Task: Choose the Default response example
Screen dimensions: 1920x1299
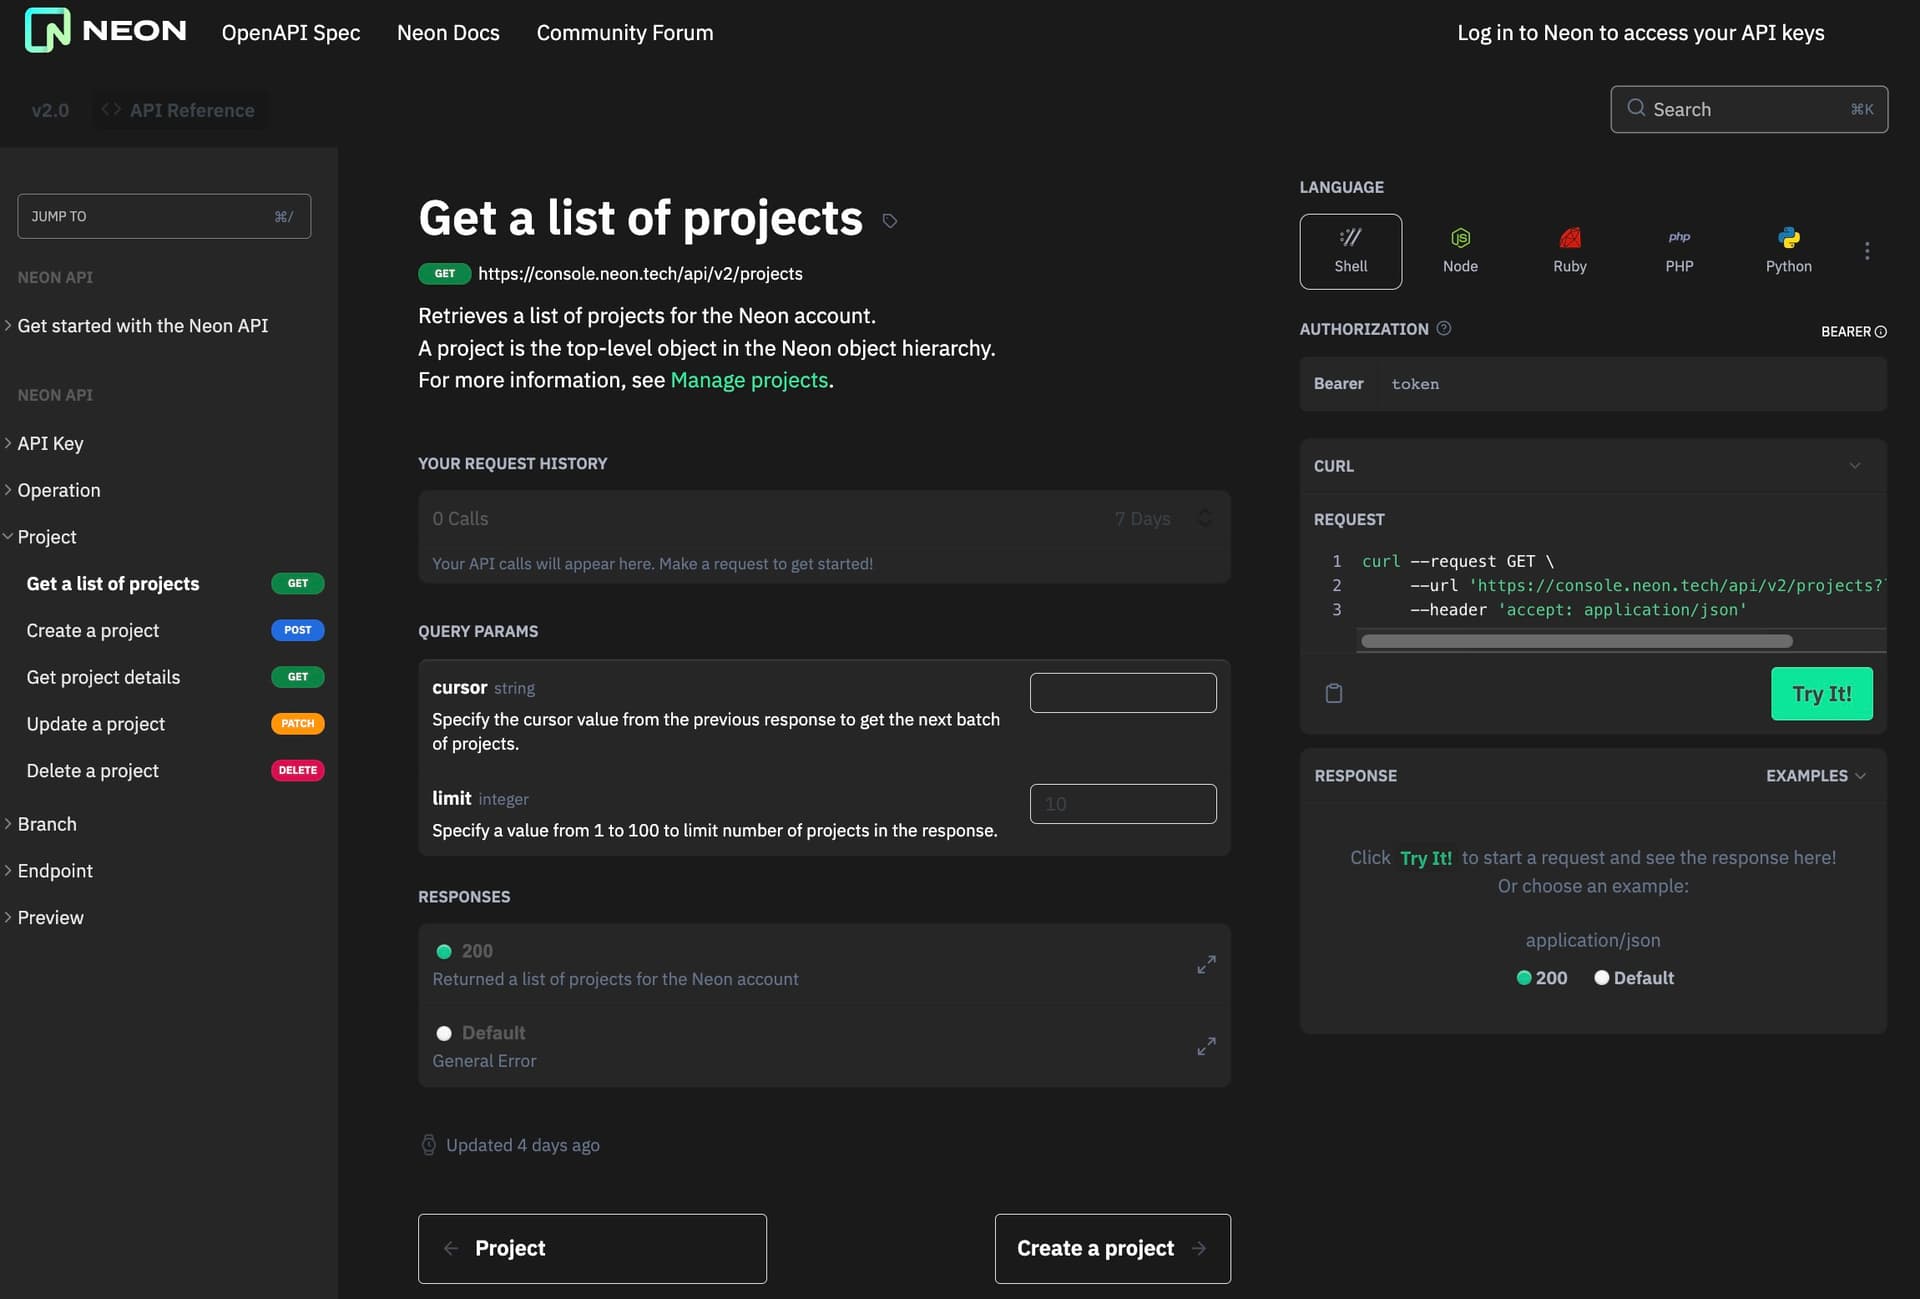Action: click(1634, 978)
